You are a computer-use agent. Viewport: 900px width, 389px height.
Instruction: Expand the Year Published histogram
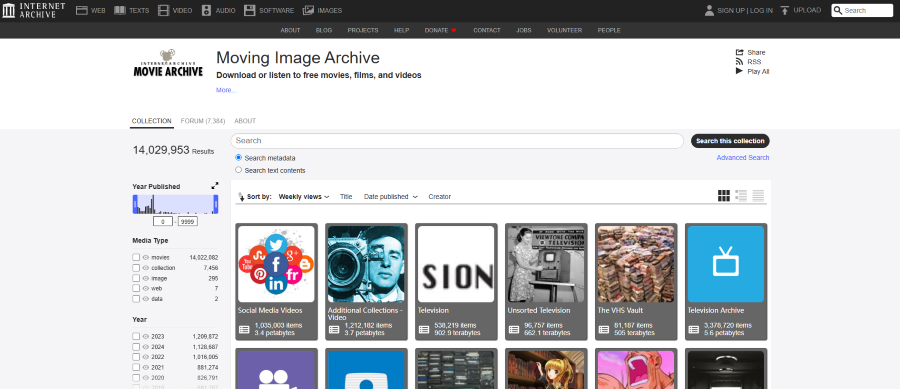click(x=215, y=186)
